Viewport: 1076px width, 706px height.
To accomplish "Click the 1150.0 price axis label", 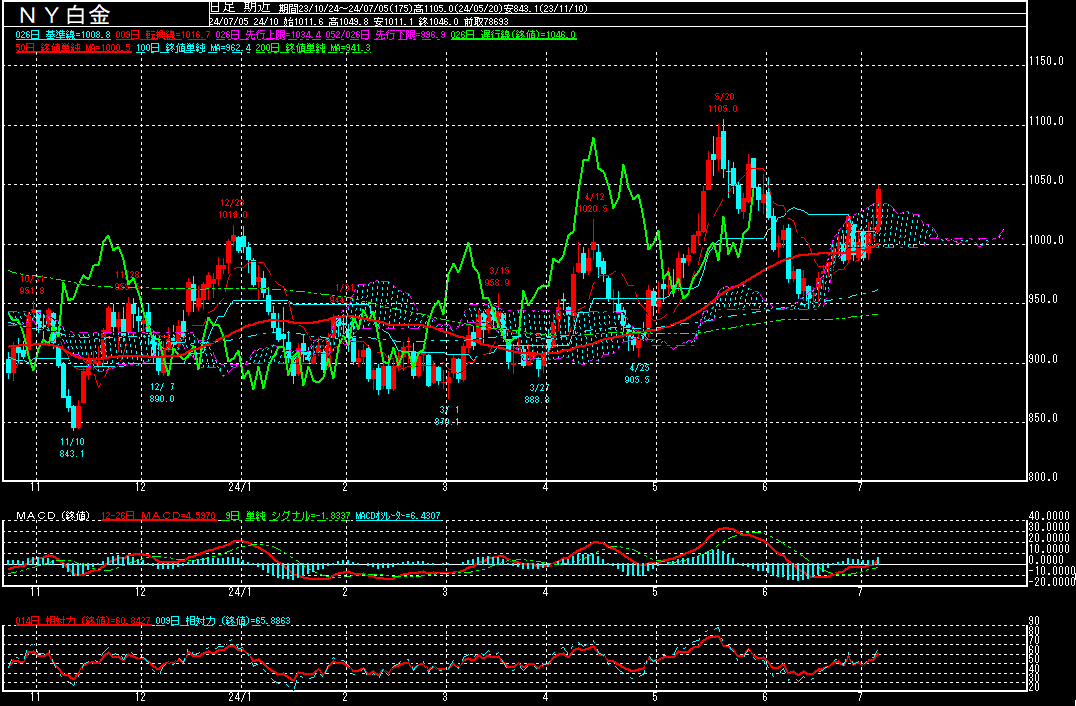I will (1046, 62).
